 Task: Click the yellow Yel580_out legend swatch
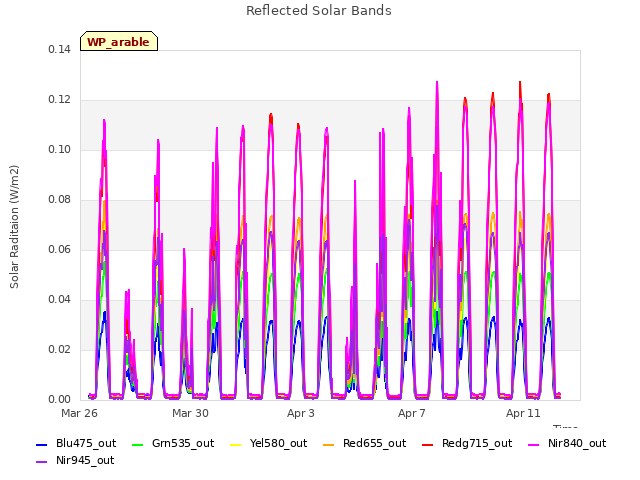click(236, 445)
